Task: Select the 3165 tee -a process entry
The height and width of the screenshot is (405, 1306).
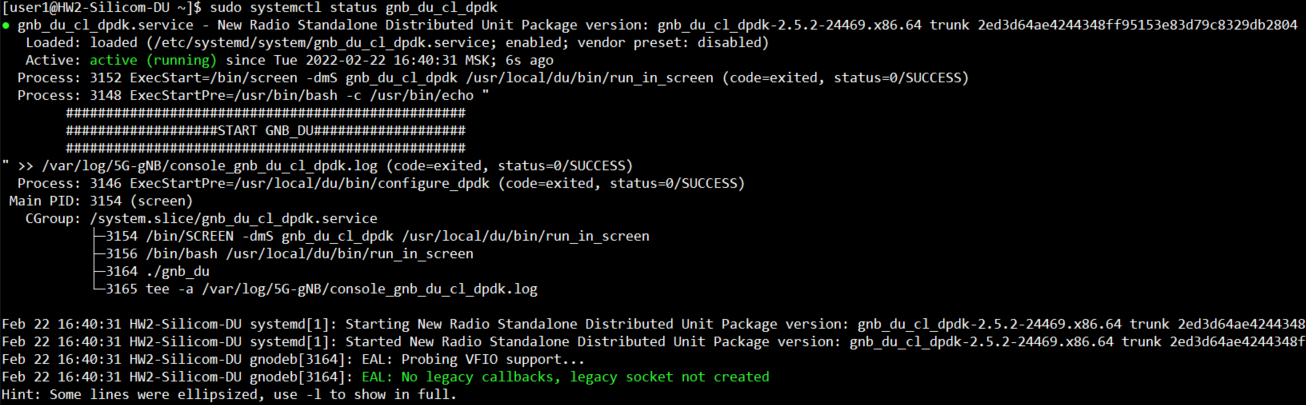Action: coord(322,289)
